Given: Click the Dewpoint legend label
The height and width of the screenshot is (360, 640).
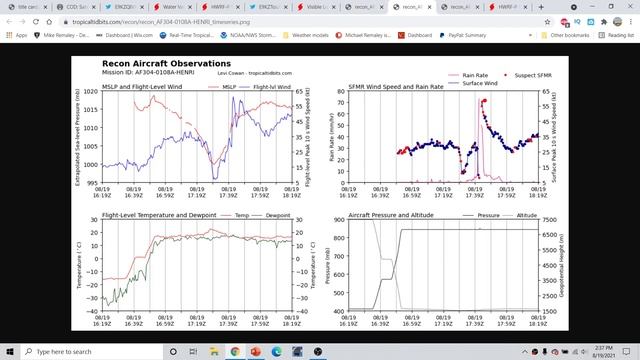Looking at the screenshot, I should [x=278, y=215].
